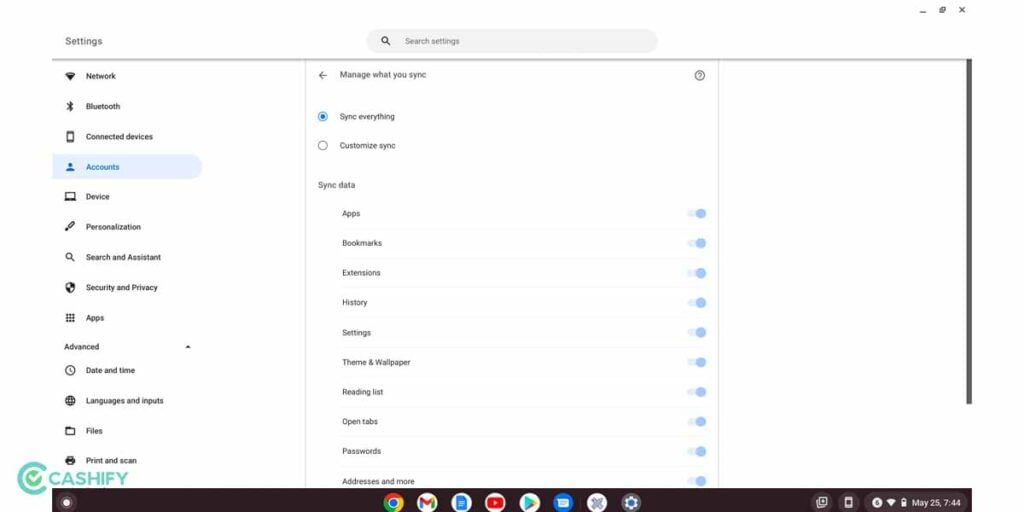The image size is (1024, 512).
Task: Click the Connected devices phone icon
Action: tap(70, 136)
